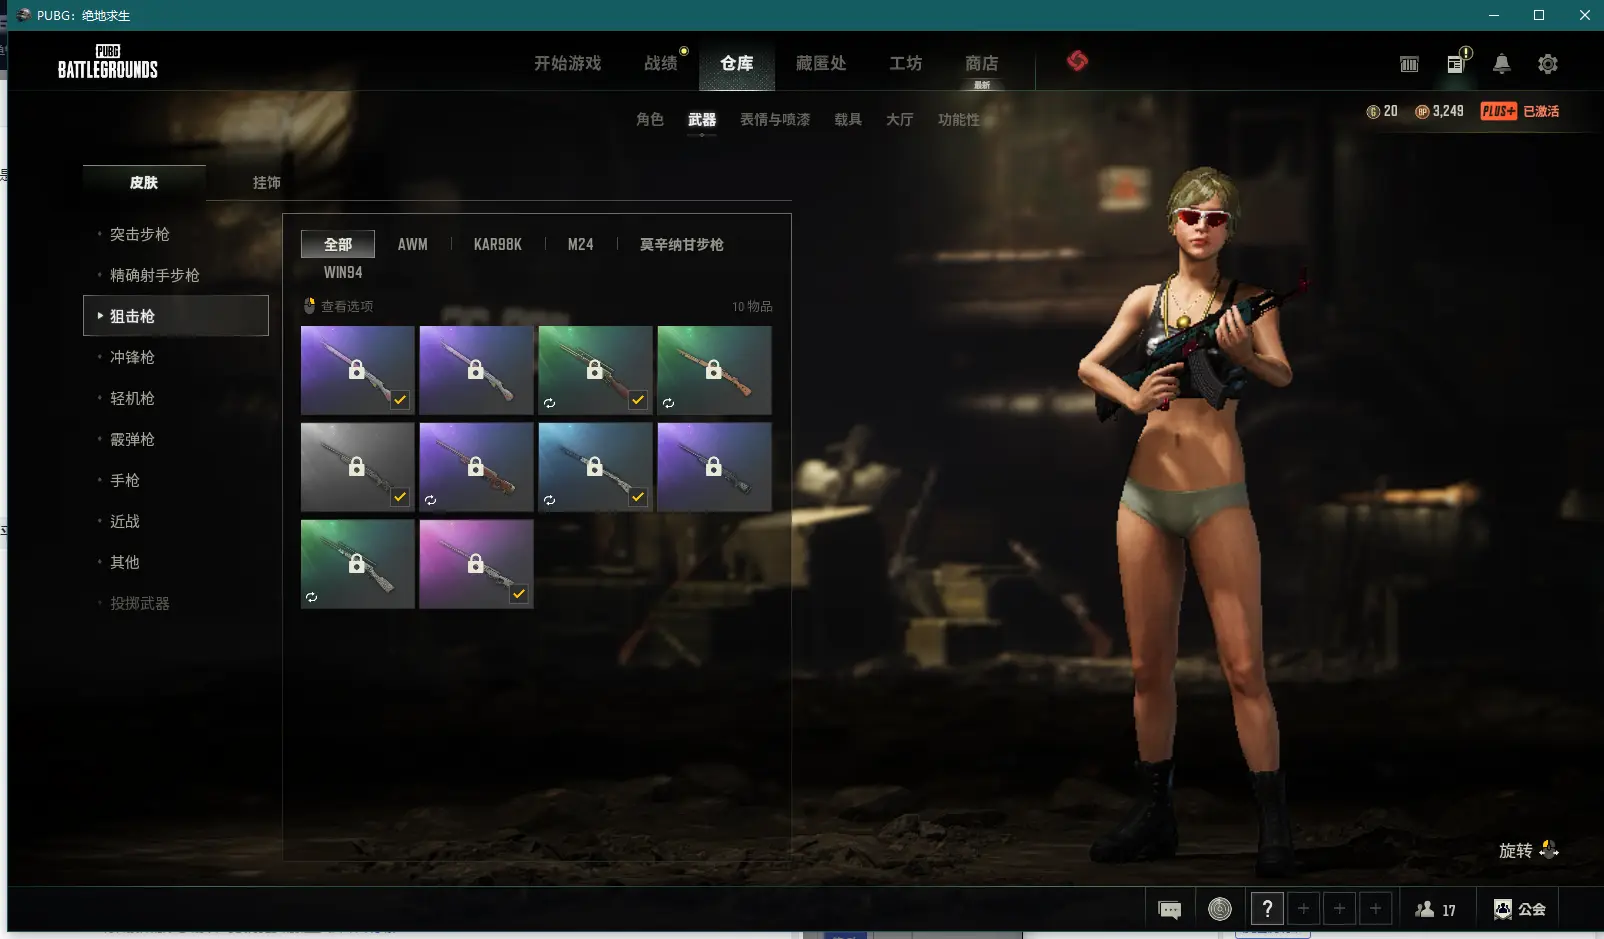
Task: Select last purple skin in second row
Action: pyautogui.click(x=715, y=467)
